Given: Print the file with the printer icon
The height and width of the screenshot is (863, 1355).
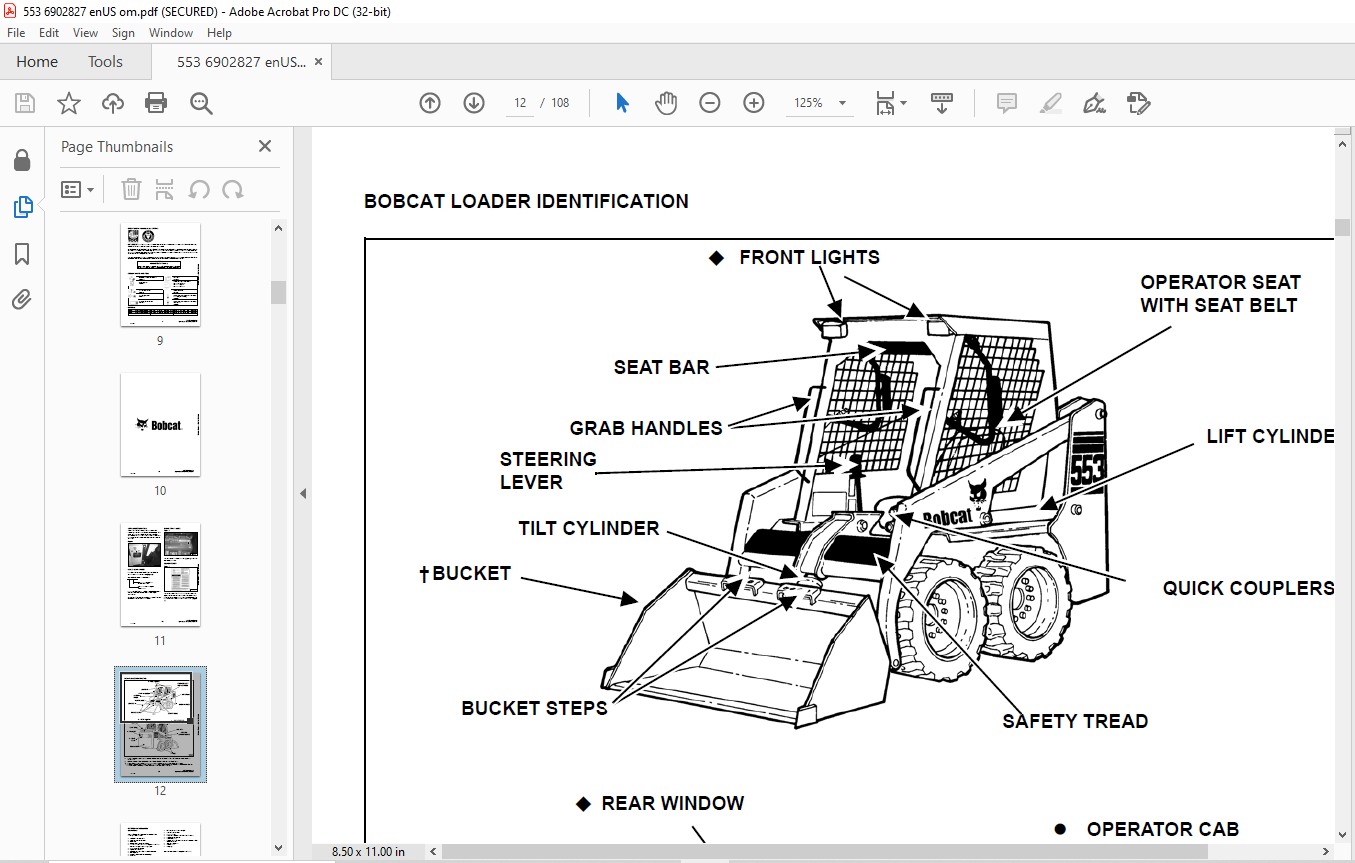Looking at the screenshot, I should pos(156,103).
